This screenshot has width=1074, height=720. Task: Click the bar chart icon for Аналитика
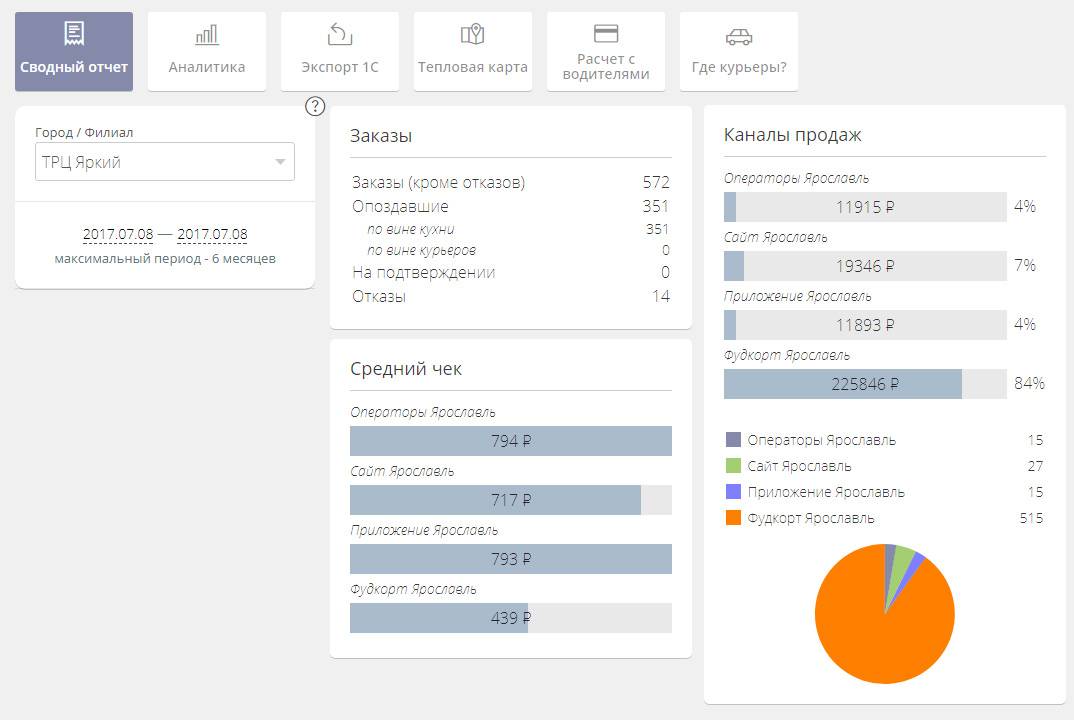(207, 34)
